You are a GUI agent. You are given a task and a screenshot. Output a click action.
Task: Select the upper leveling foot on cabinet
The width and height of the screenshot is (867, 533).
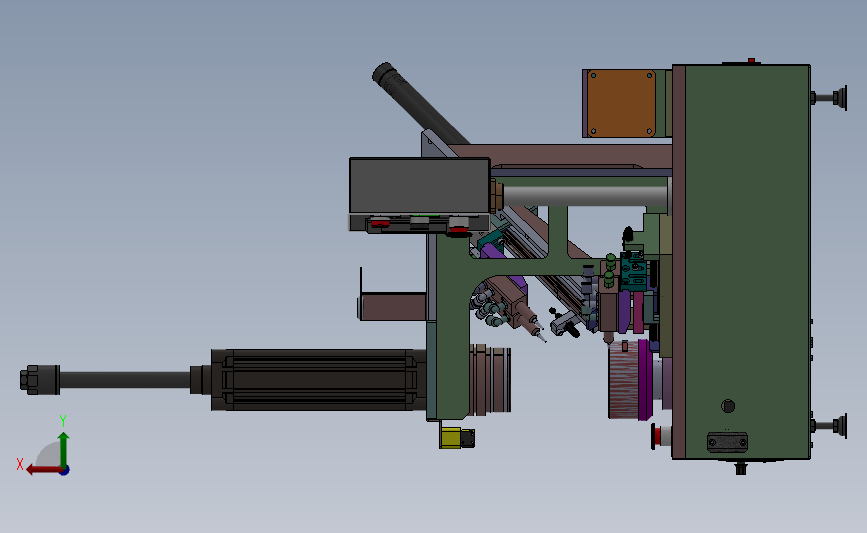(x=829, y=98)
